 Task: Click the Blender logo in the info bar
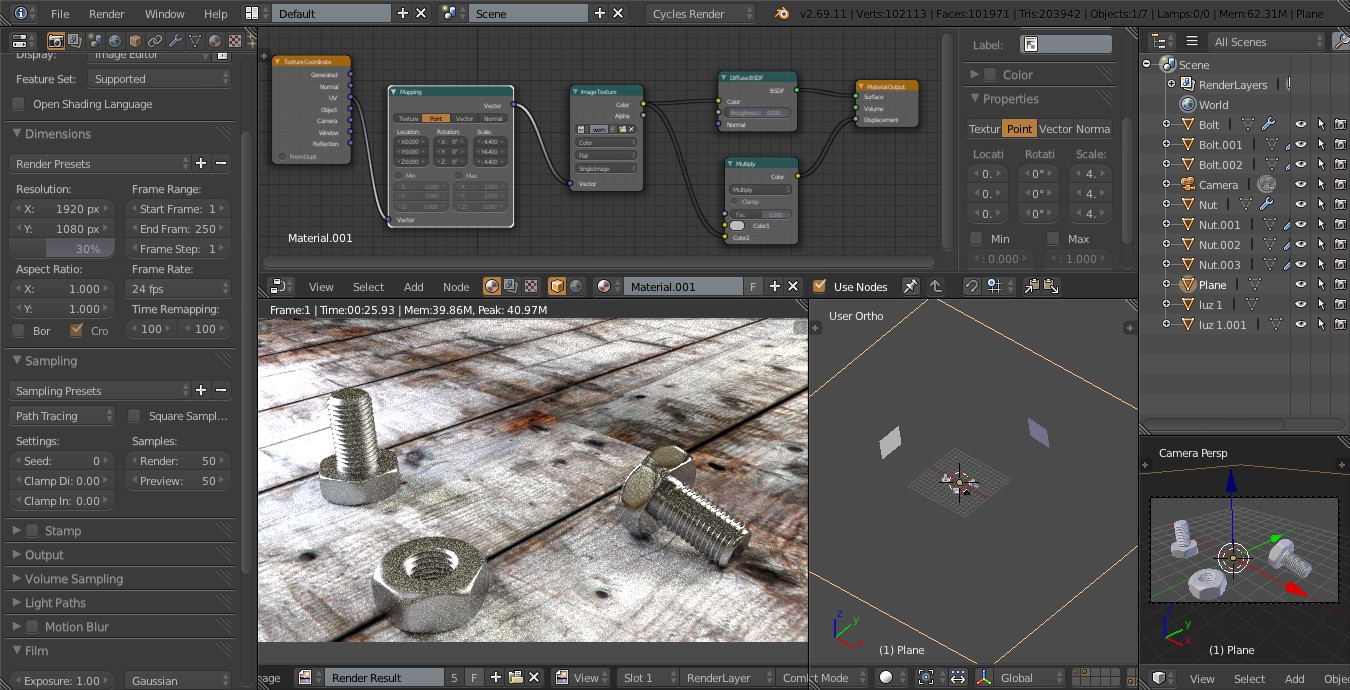pyautogui.click(x=781, y=14)
